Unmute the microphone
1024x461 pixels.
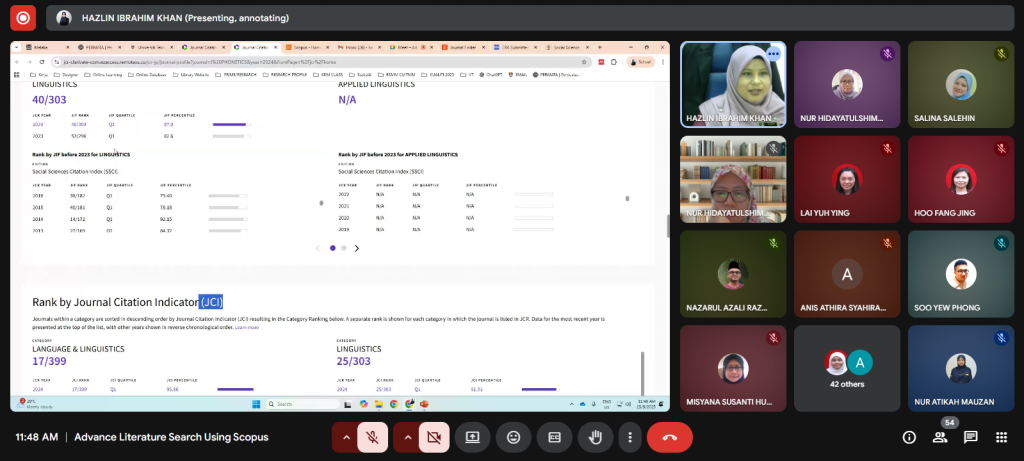[x=372, y=437]
